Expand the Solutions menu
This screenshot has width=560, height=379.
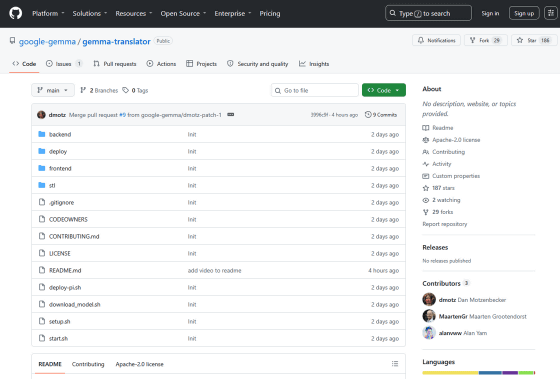[x=90, y=14]
